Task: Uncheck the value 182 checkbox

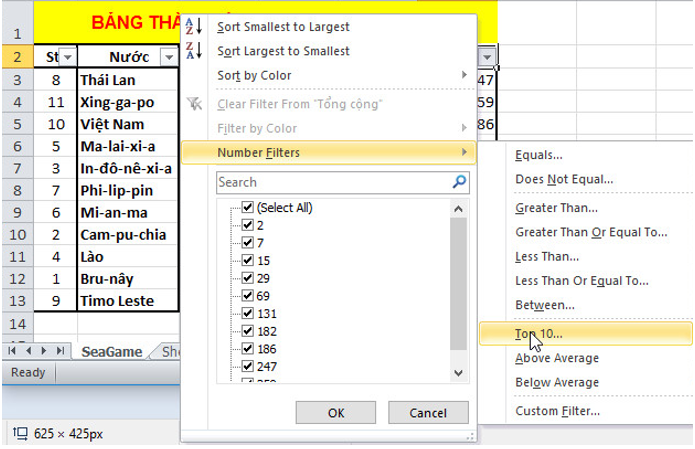Action: click(247, 332)
